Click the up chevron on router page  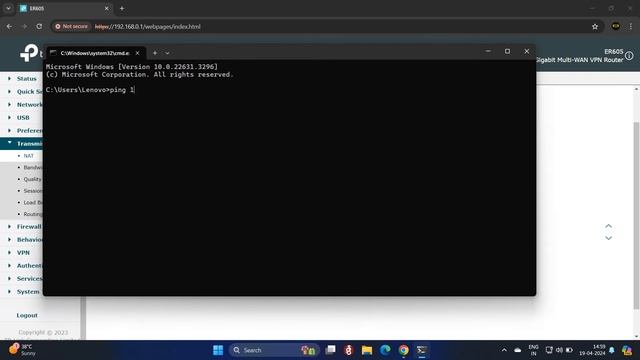(609, 226)
